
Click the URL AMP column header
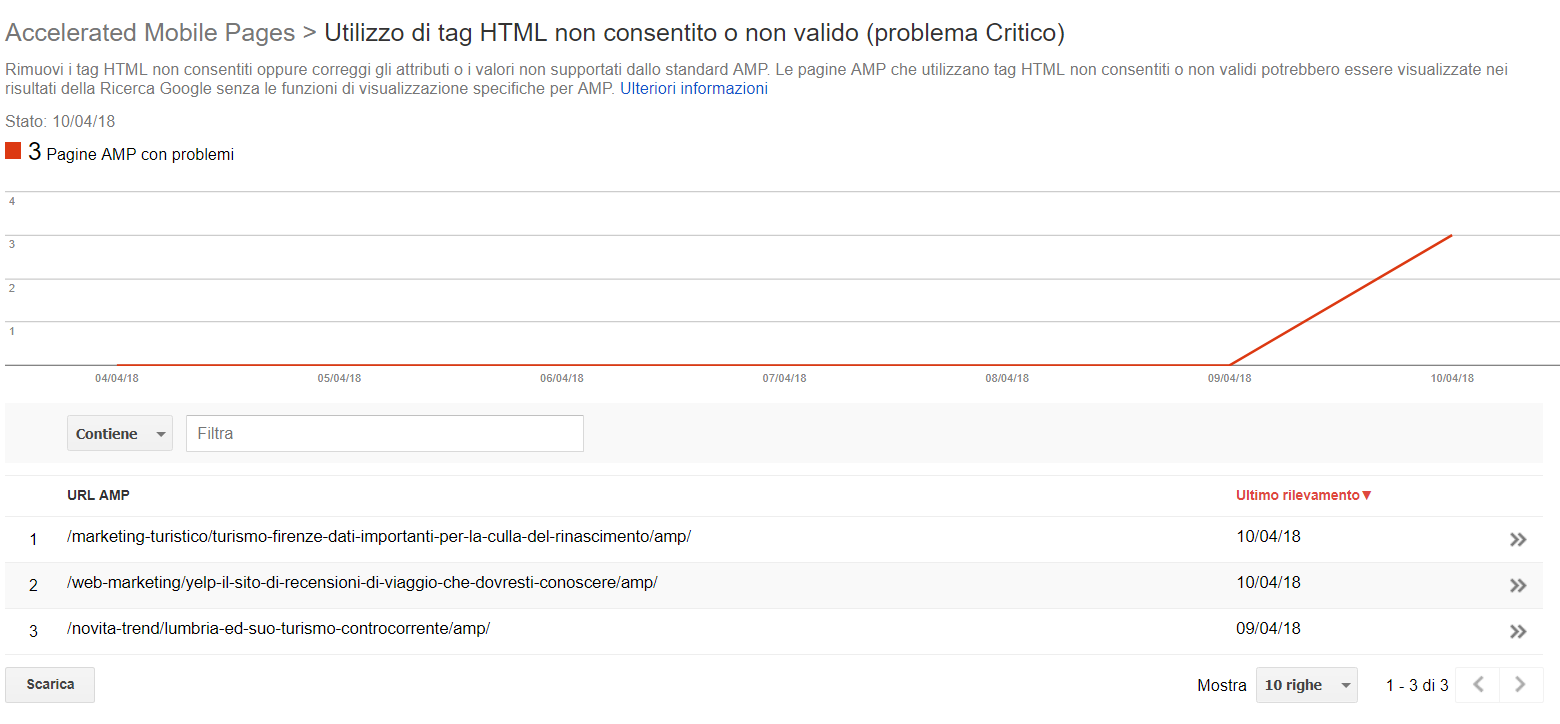pos(98,495)
